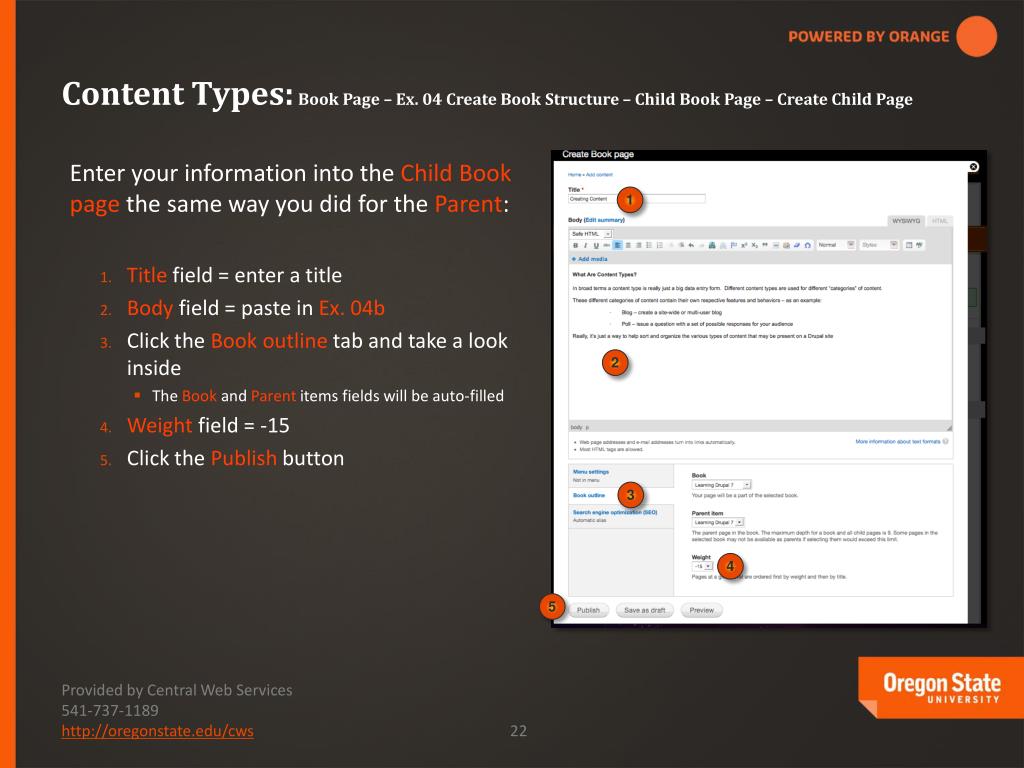Click the 'What Are Content Types?' body heading

[604, 275]
